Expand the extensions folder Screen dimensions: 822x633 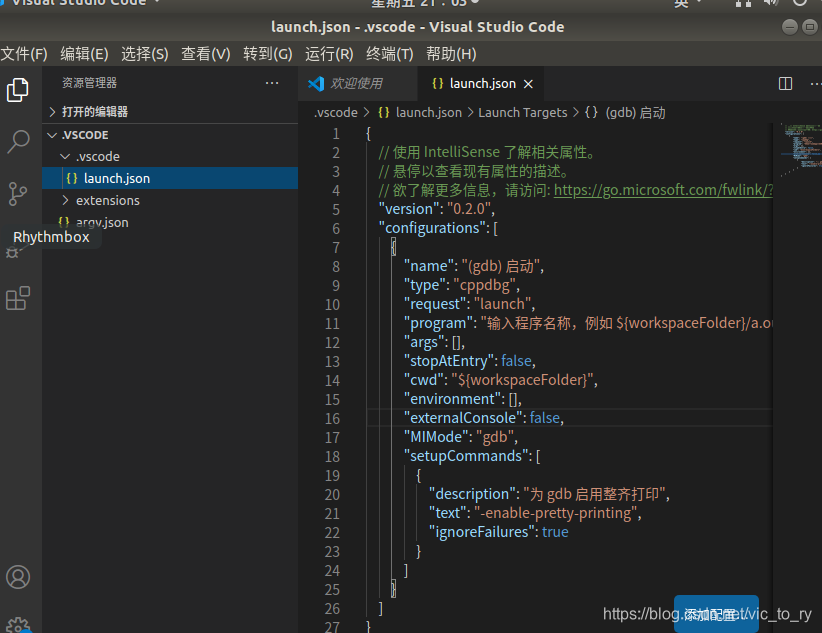(170, 200)
